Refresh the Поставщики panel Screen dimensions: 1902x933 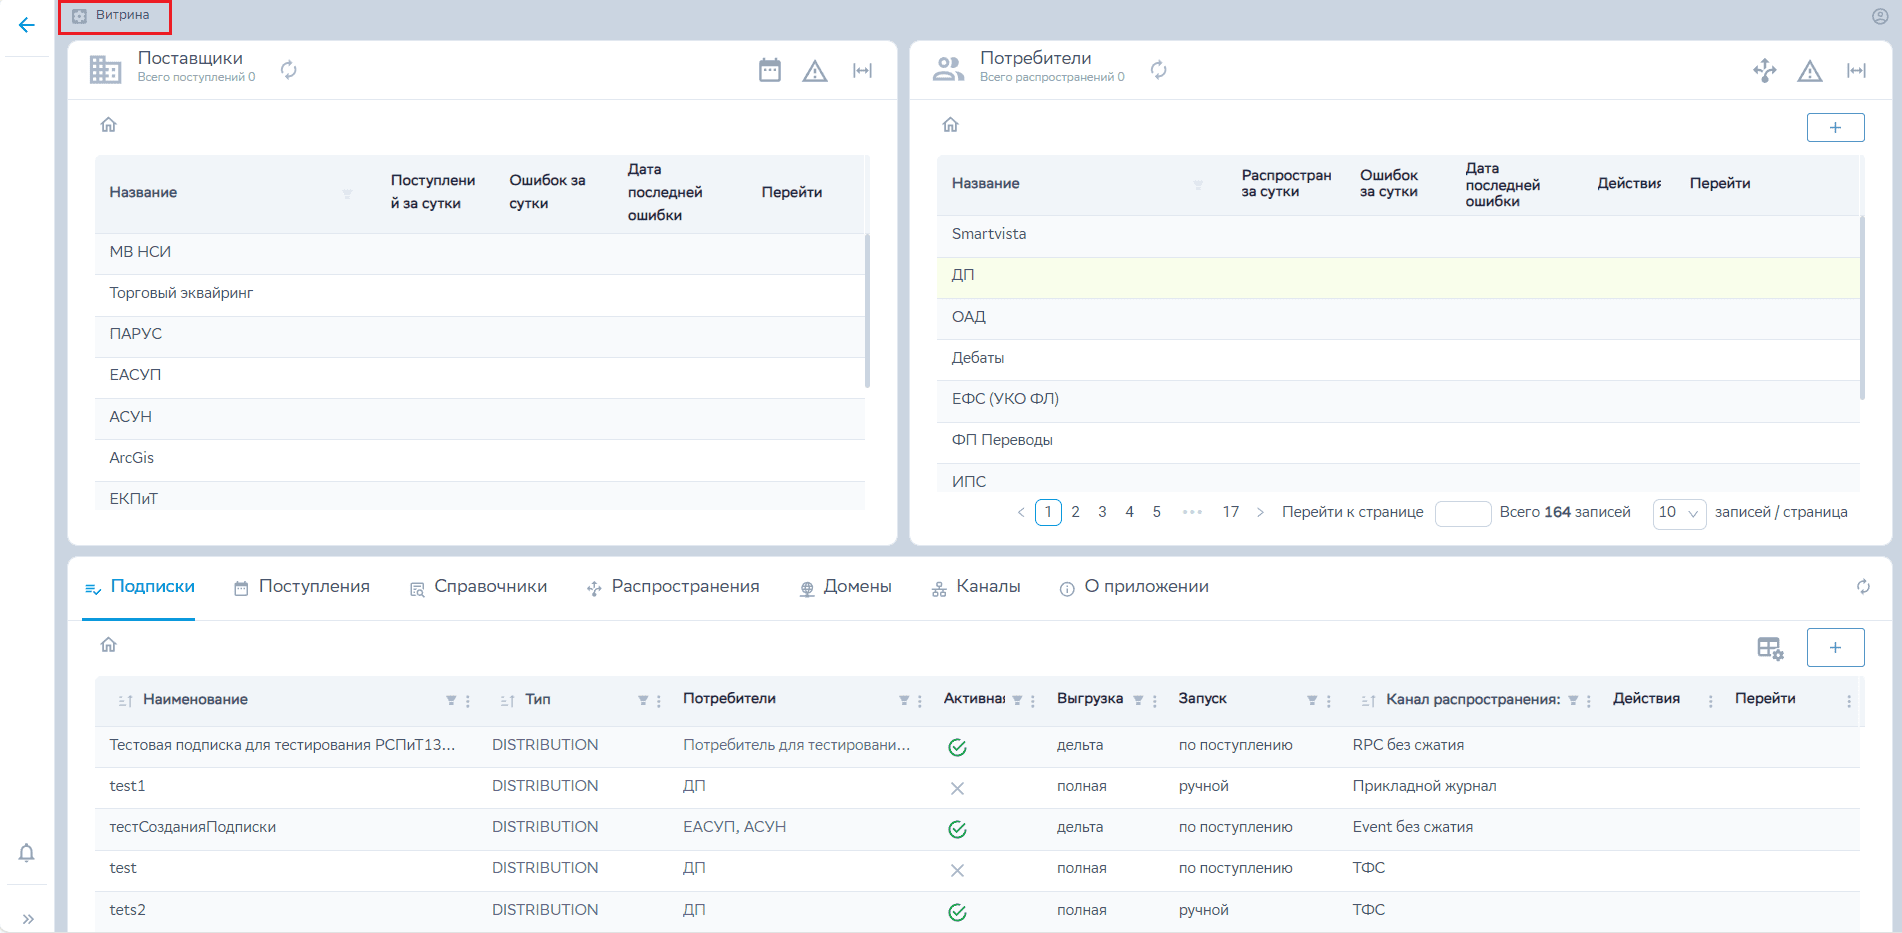coord(288,69)
